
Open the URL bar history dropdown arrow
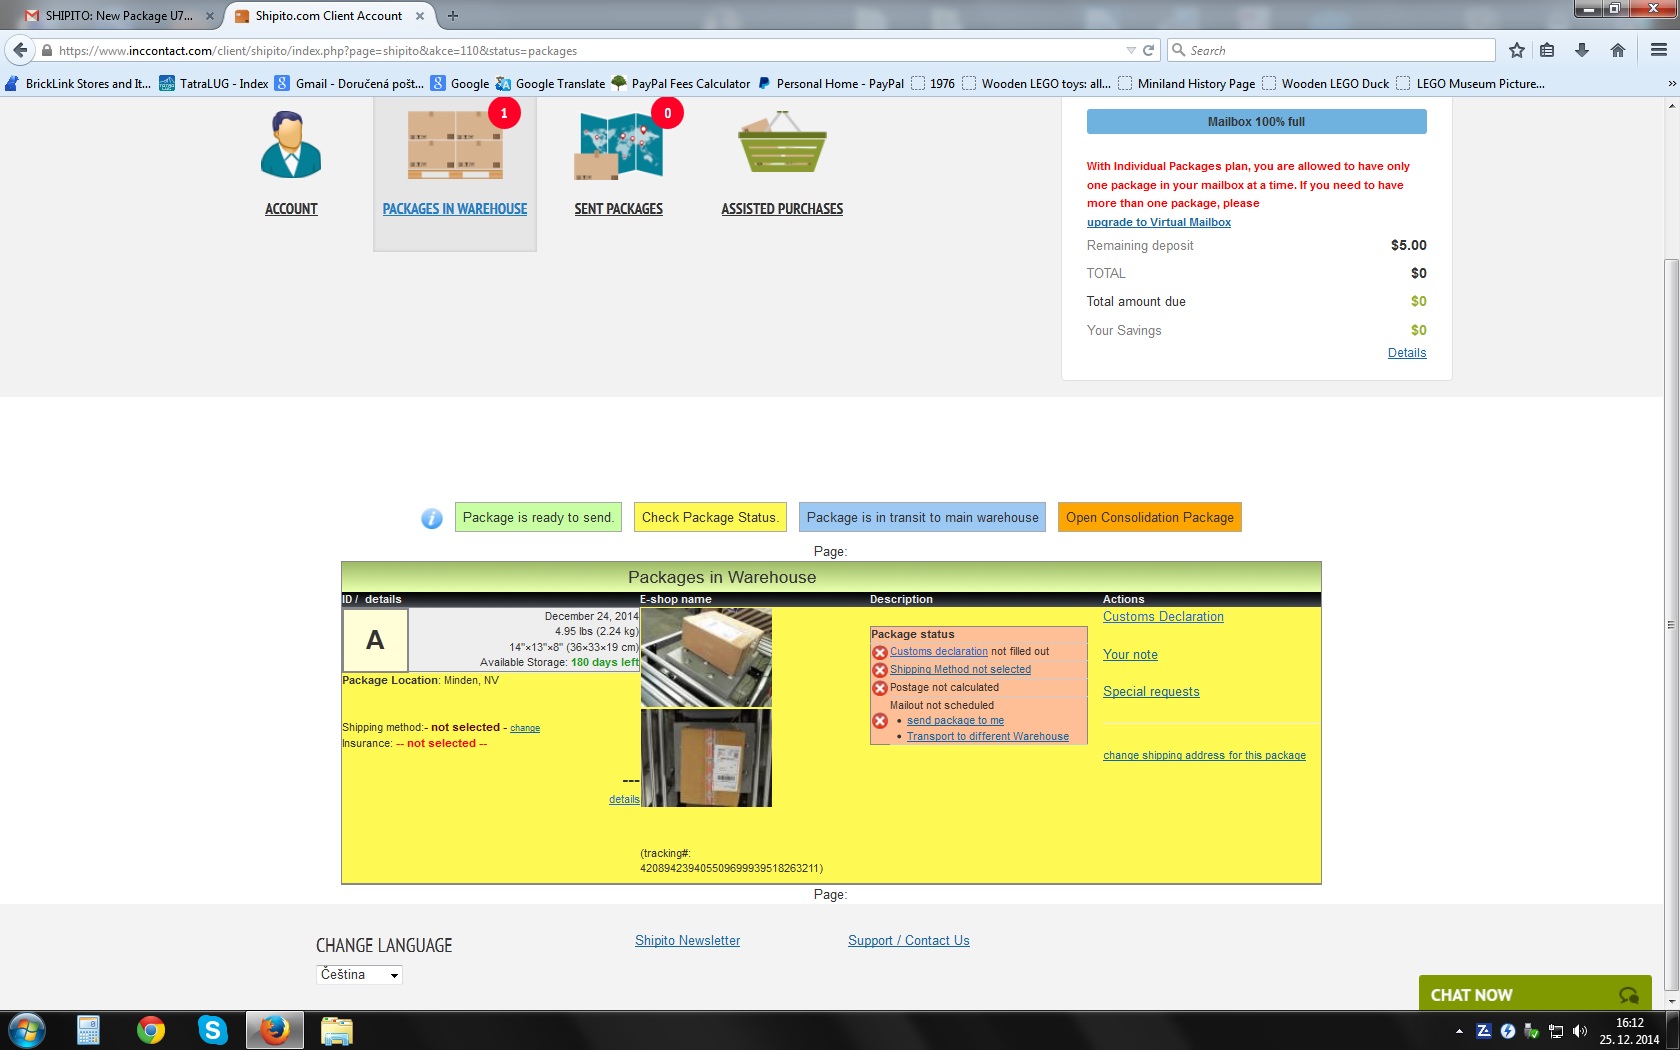[1131, 50]
